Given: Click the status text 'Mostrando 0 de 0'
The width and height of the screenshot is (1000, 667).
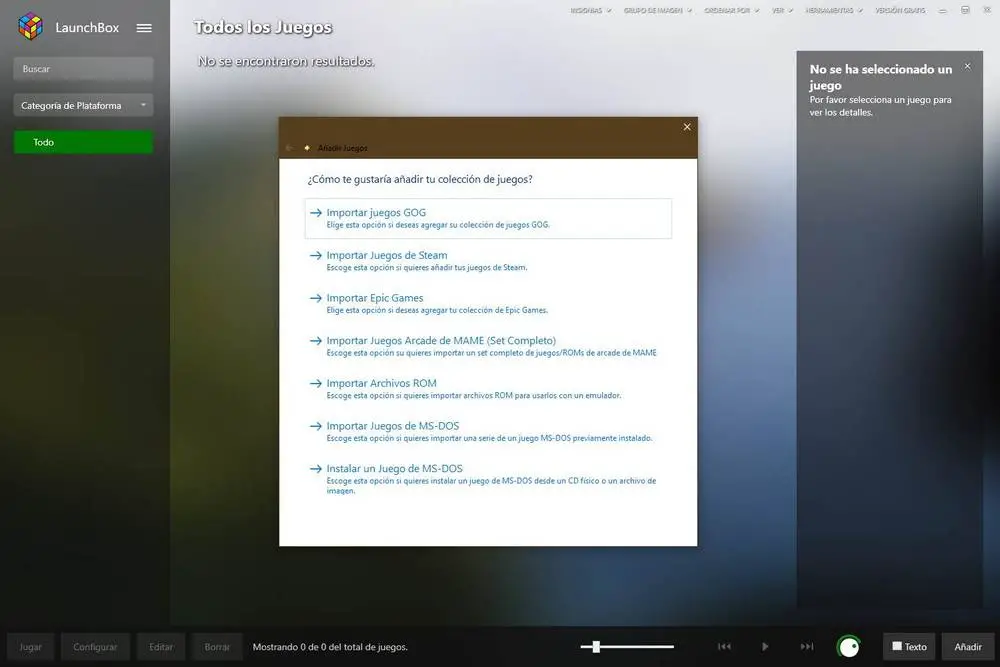Looking at the screenshot, I should (330, 647).
